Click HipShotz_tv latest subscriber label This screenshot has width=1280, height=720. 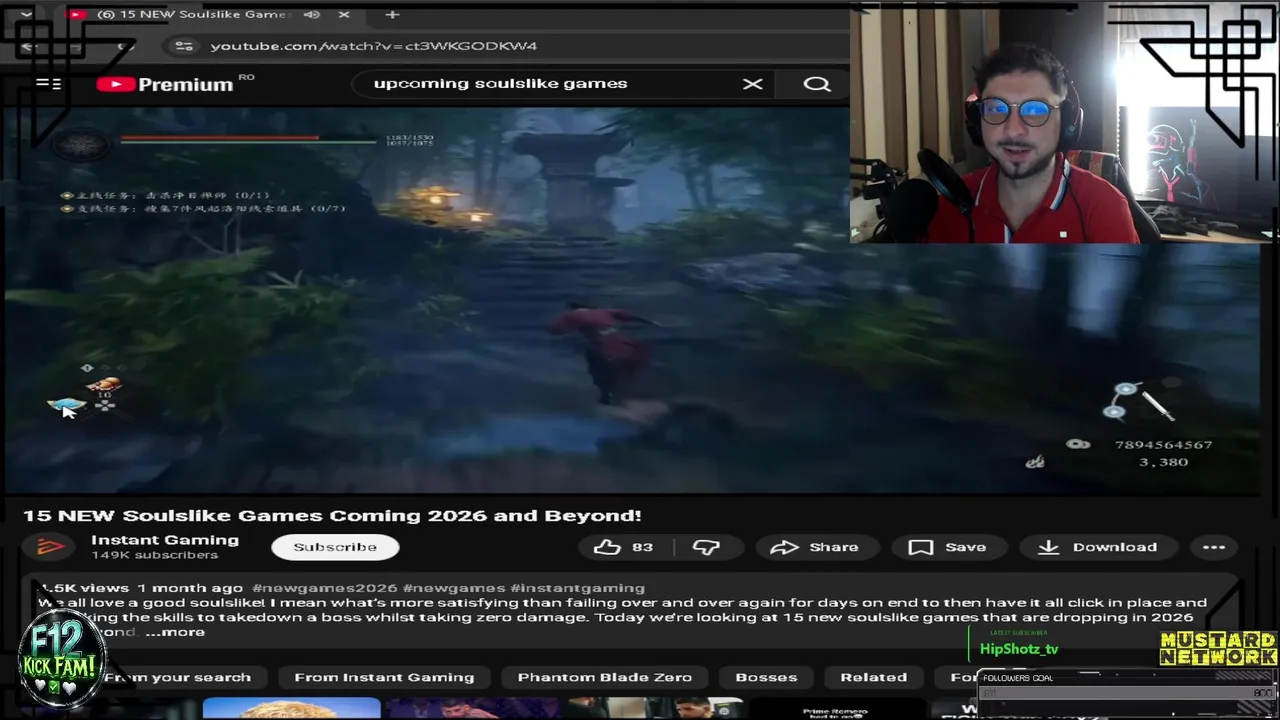pyautogui.click(x=1019, y=649)
